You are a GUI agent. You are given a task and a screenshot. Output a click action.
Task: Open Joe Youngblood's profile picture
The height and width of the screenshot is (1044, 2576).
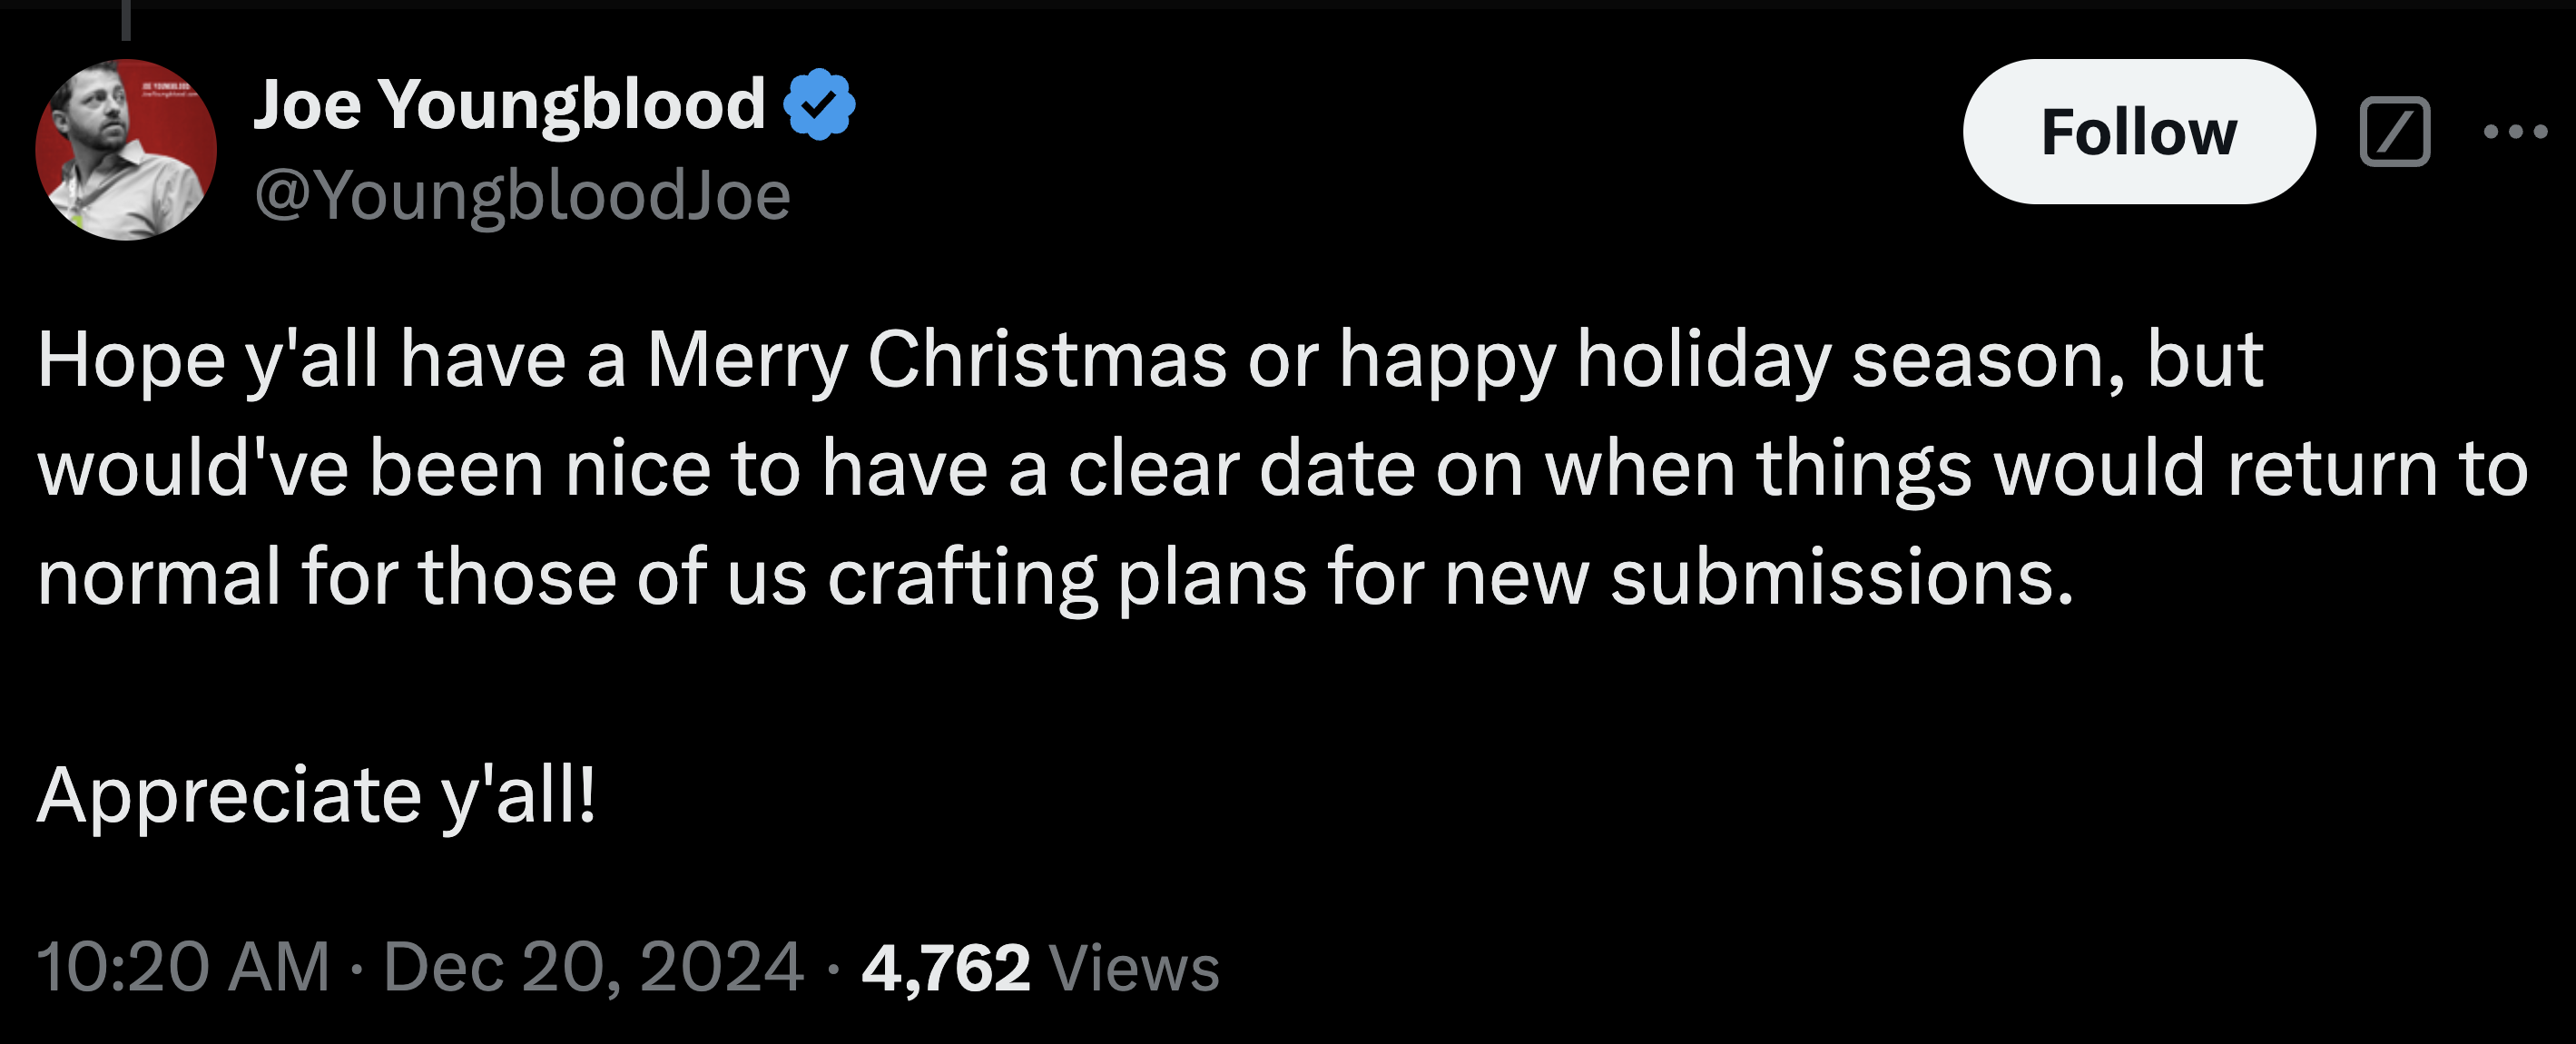[126, 150]
